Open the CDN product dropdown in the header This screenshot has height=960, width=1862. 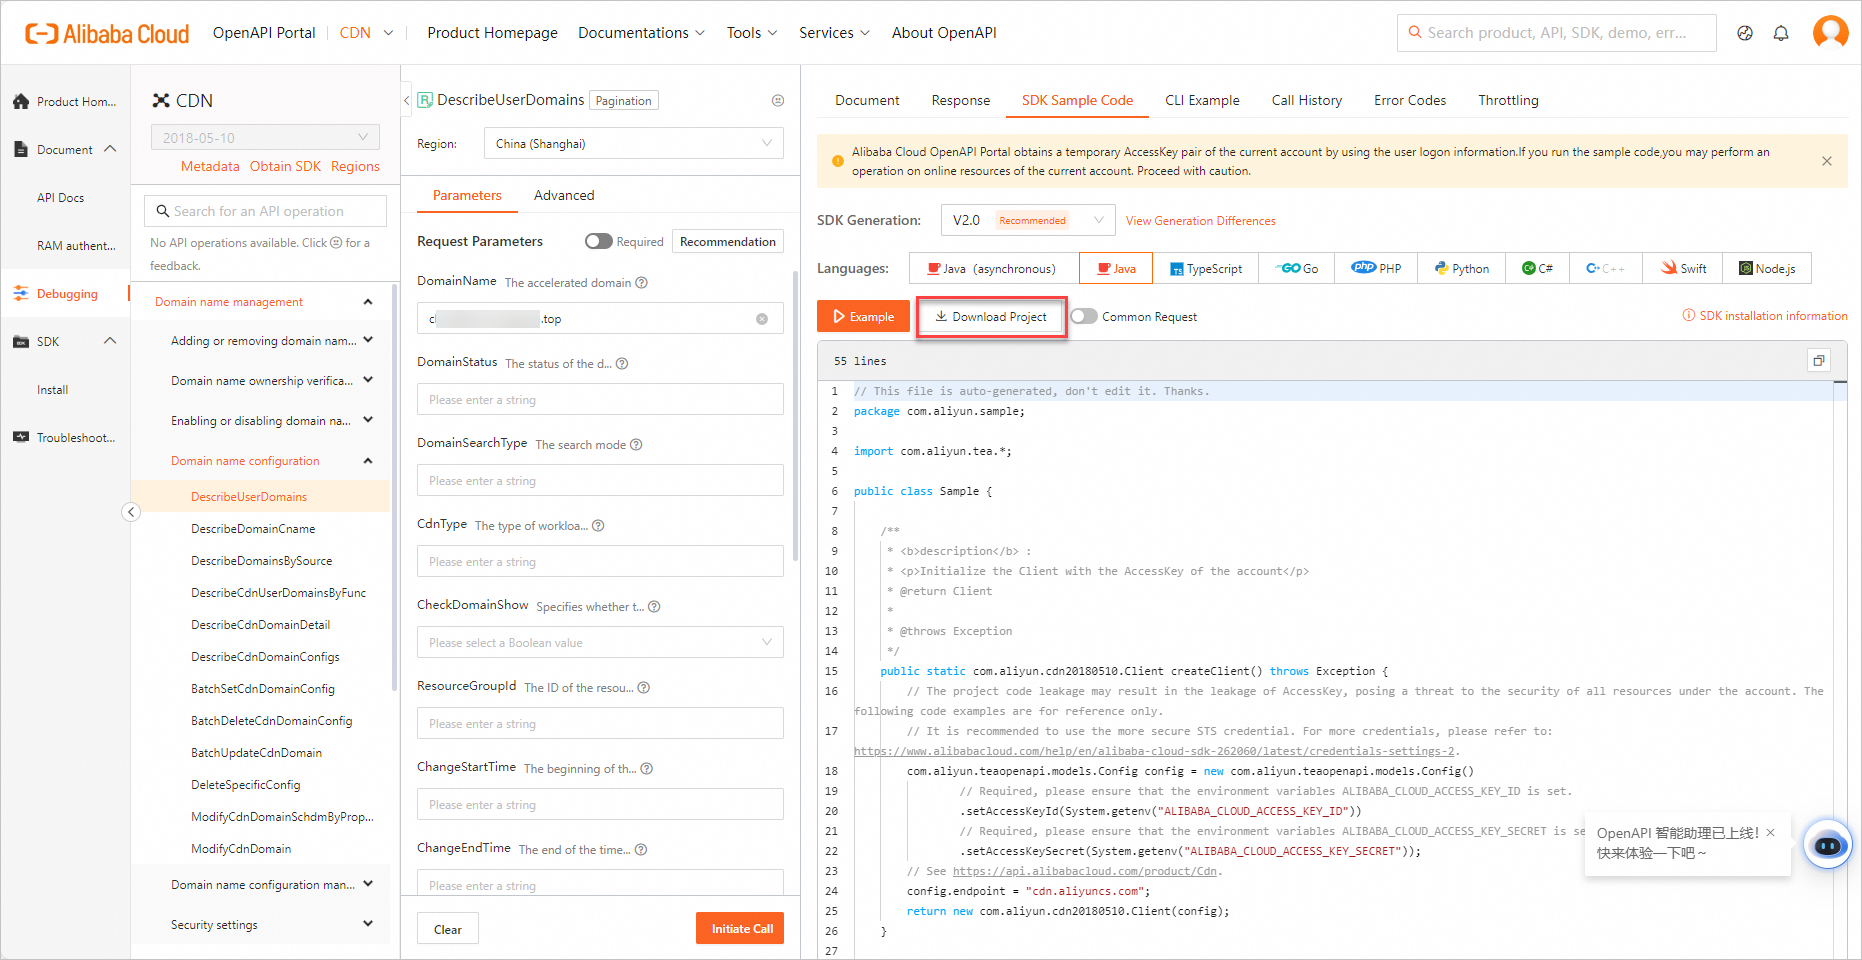(x=366, y=33)
